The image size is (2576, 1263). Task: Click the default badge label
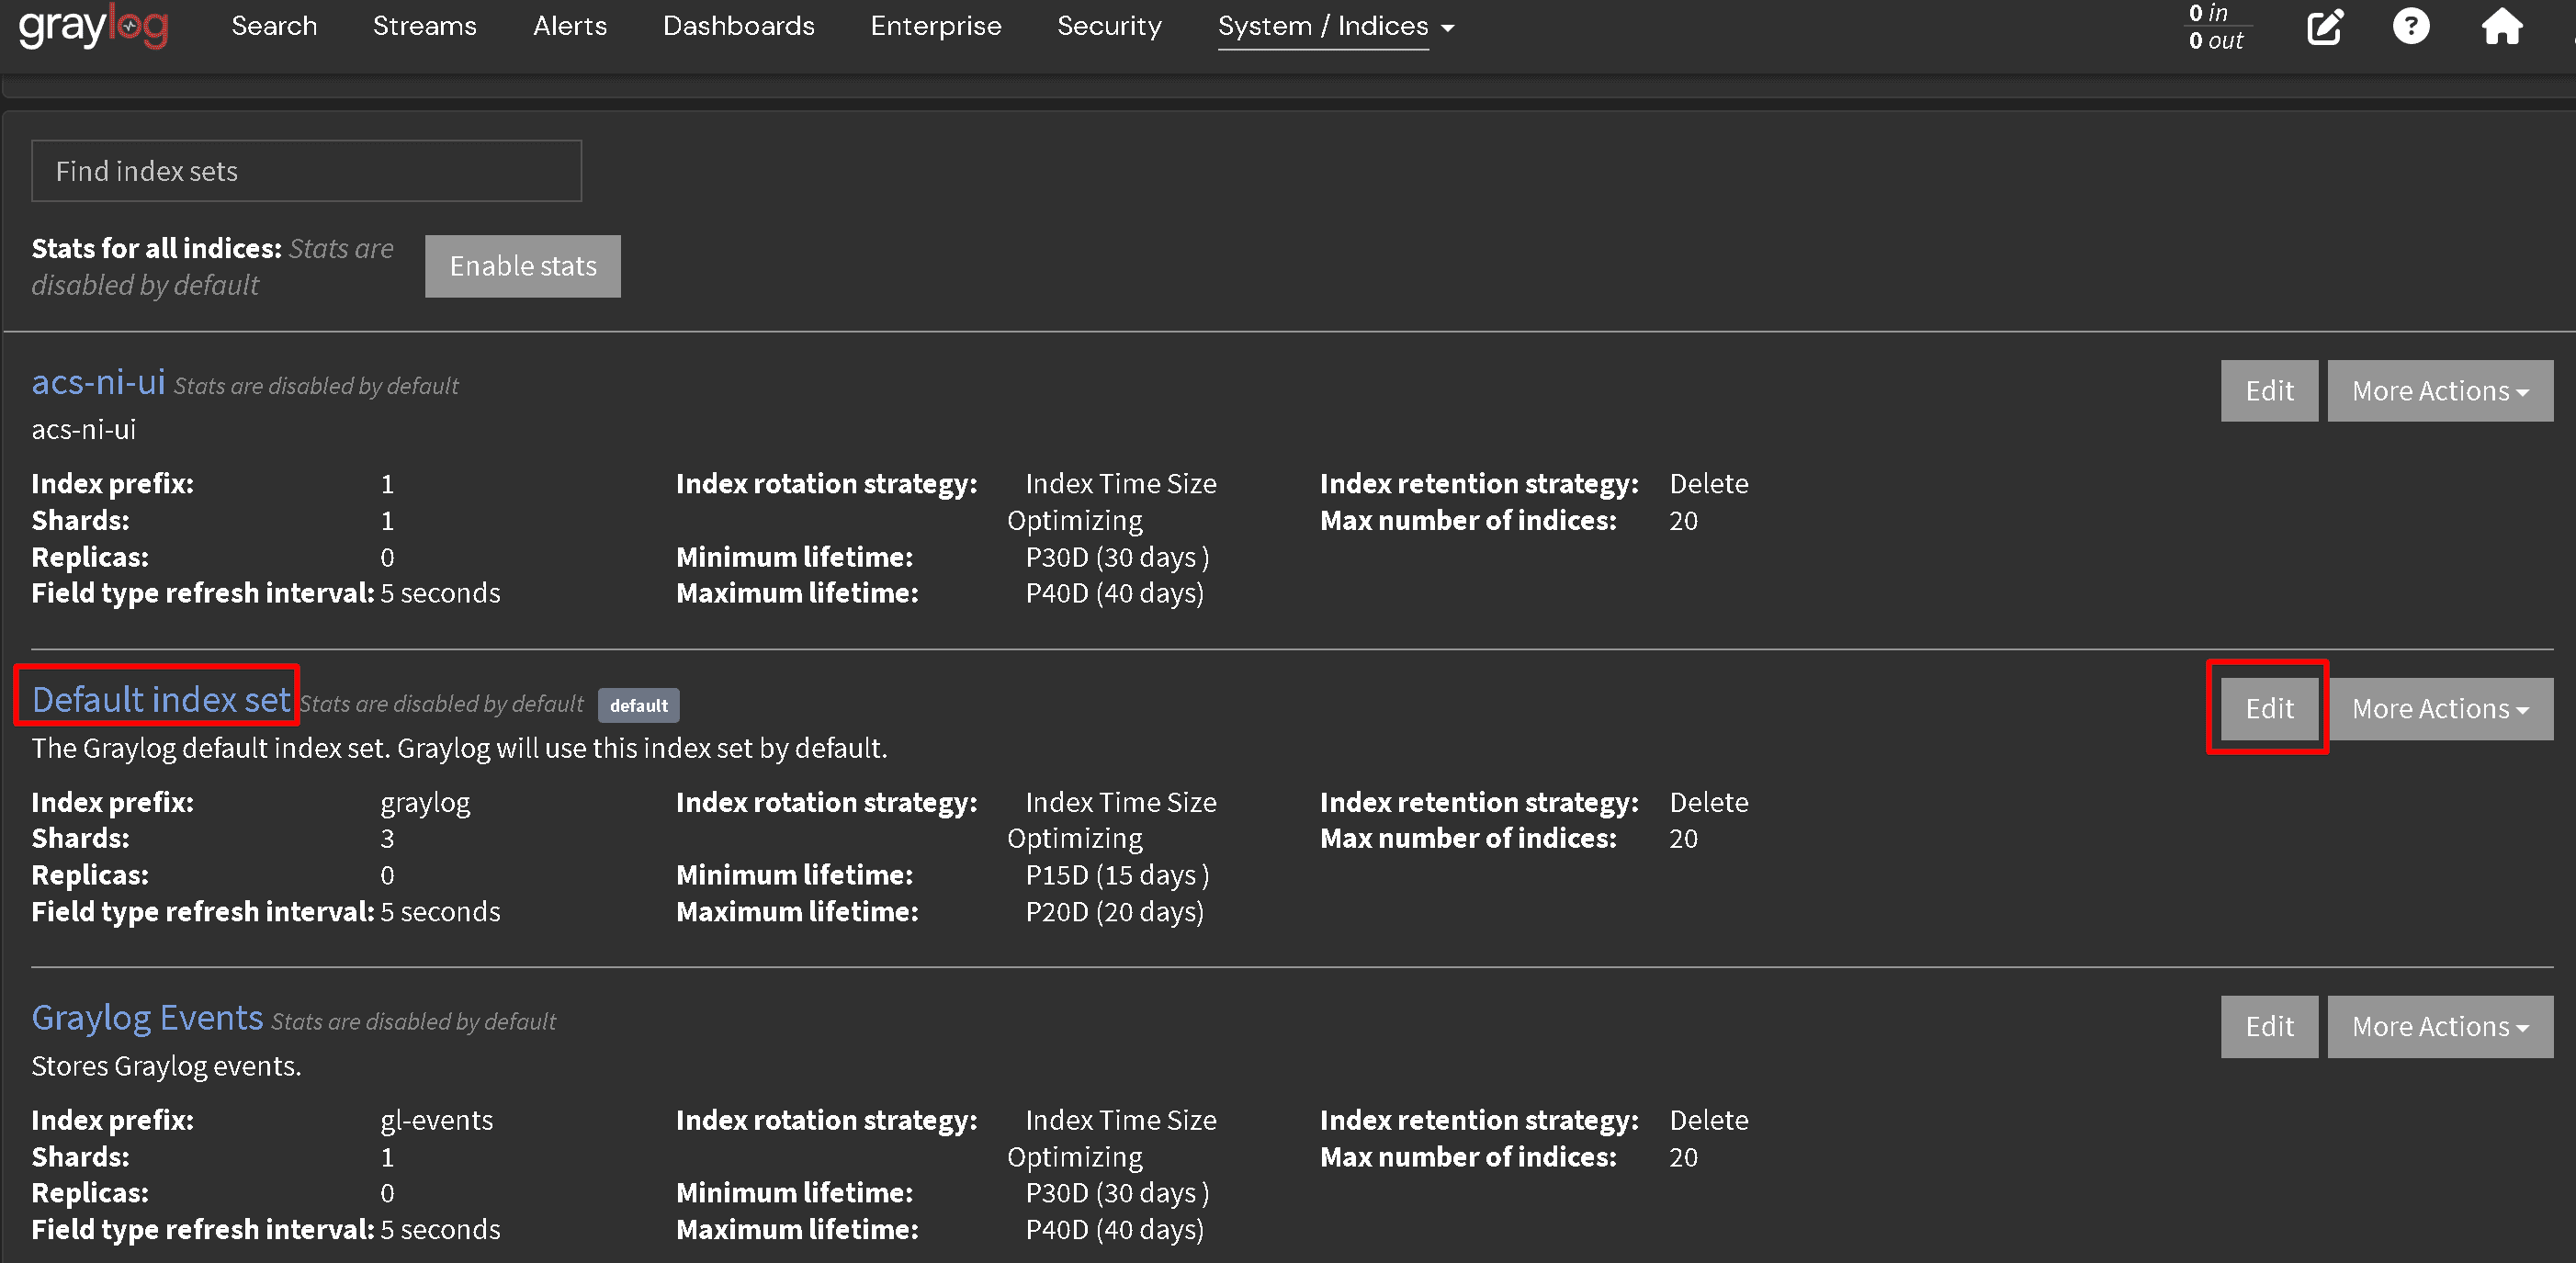pyautogui.click(x=639, y=705)
